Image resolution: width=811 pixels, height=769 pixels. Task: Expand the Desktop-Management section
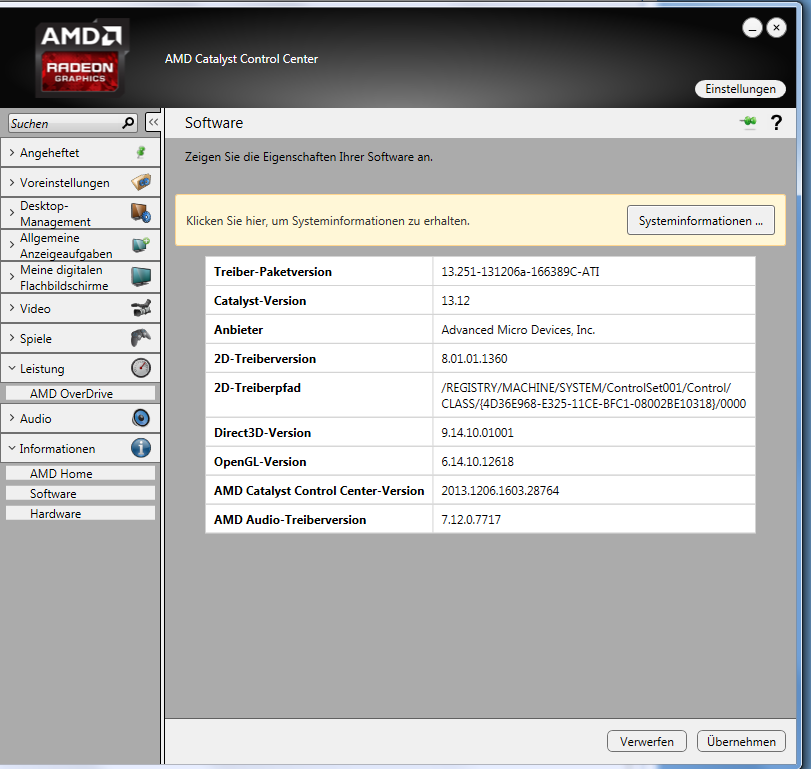coord(12,213)
